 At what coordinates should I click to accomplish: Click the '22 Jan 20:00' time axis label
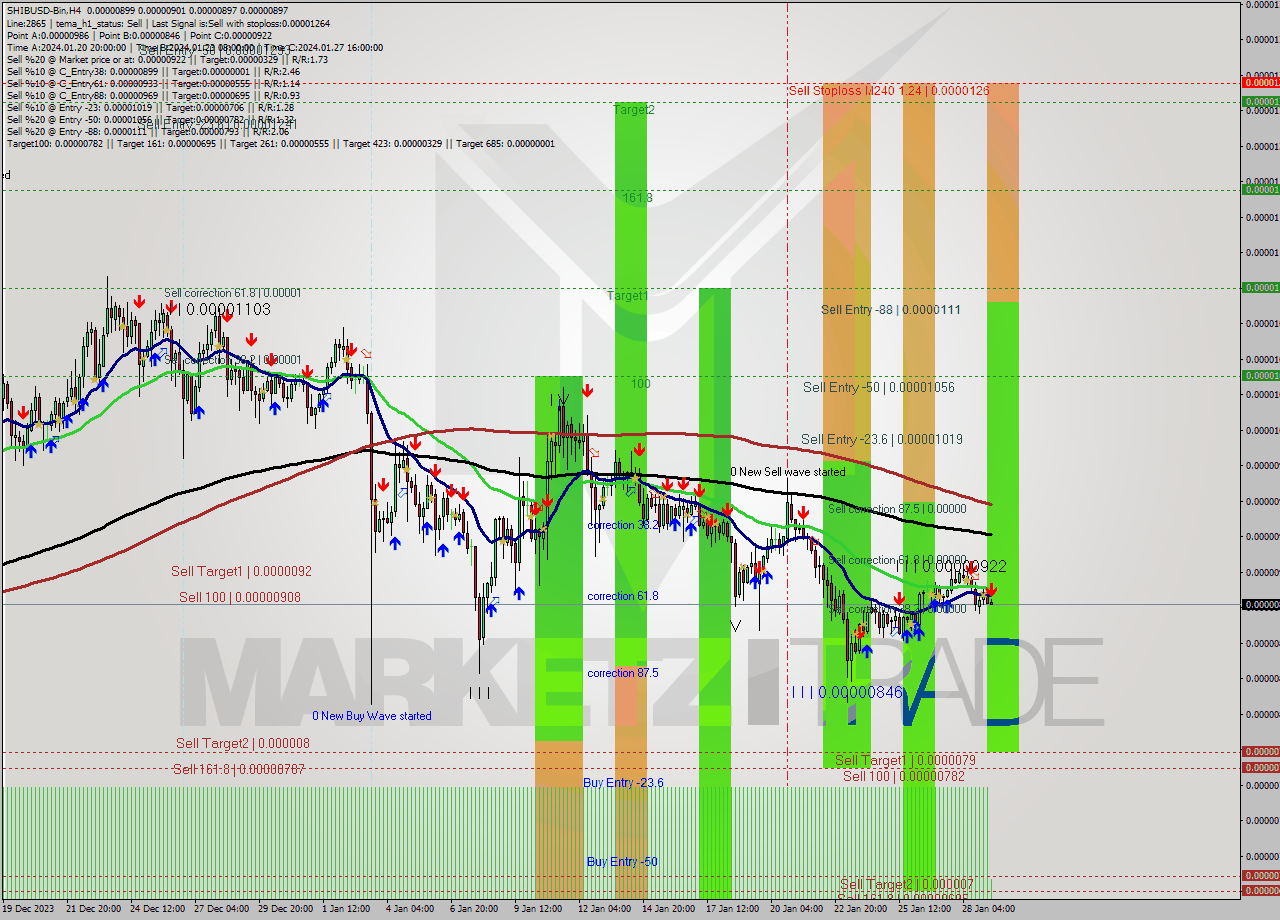tap(860, 909)
